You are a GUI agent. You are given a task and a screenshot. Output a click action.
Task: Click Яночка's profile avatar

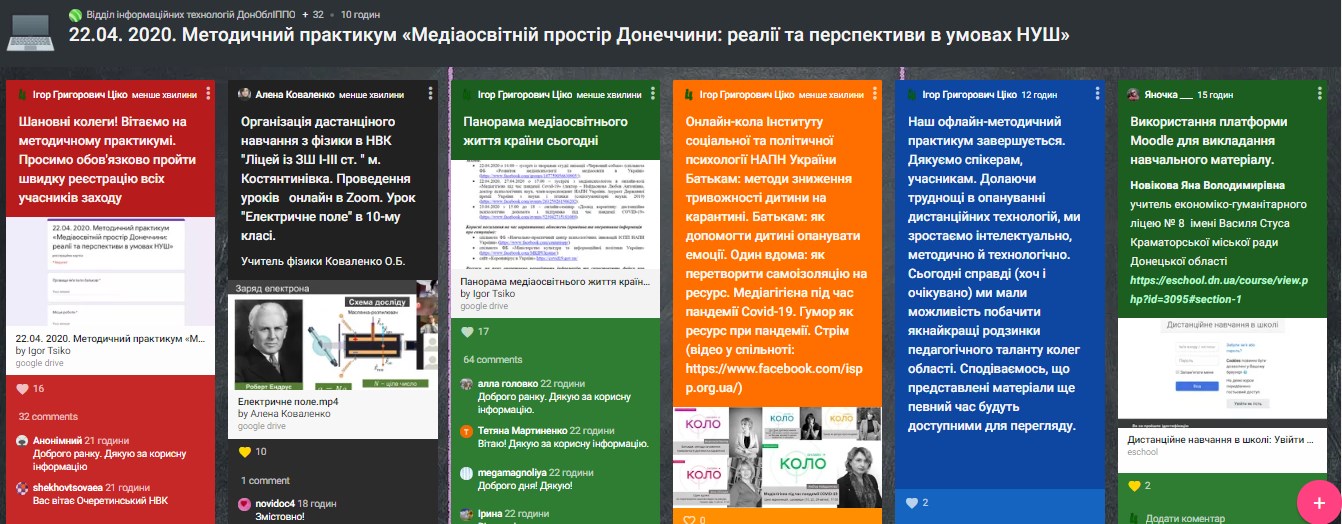tap(1133, 94)
